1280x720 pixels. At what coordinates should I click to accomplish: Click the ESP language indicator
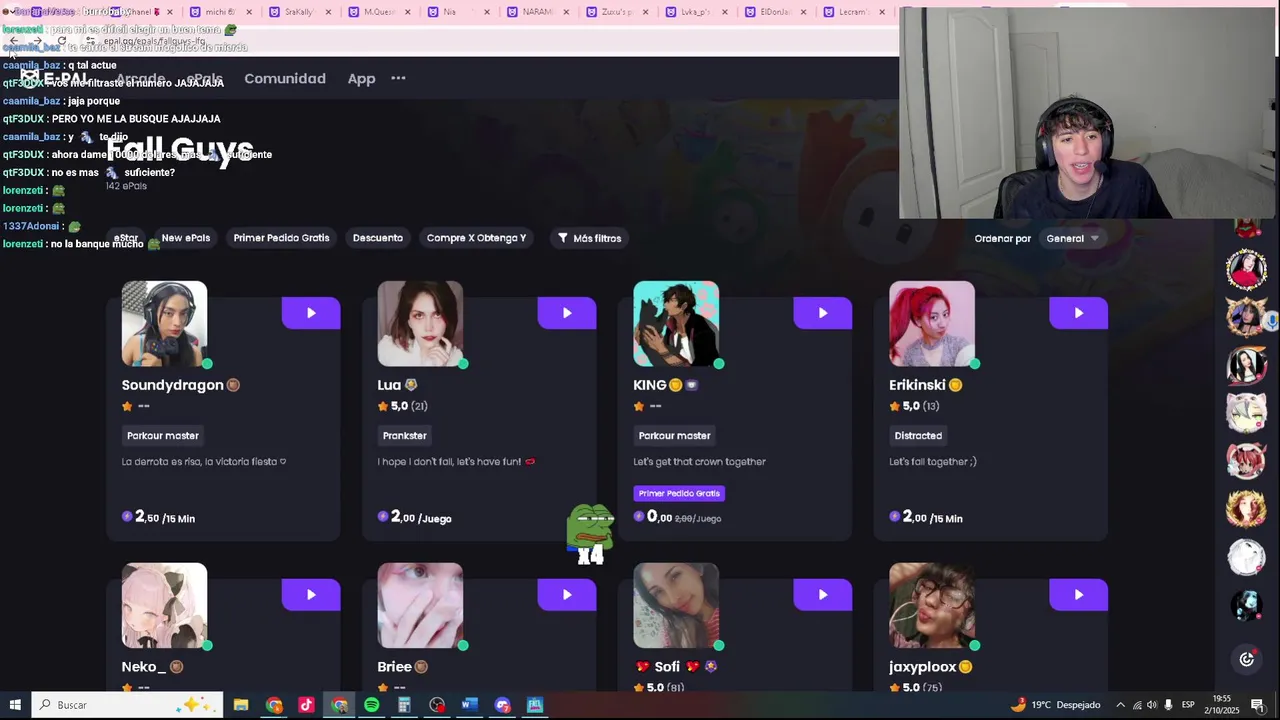pyautogui.click(x=1188, y=705)
